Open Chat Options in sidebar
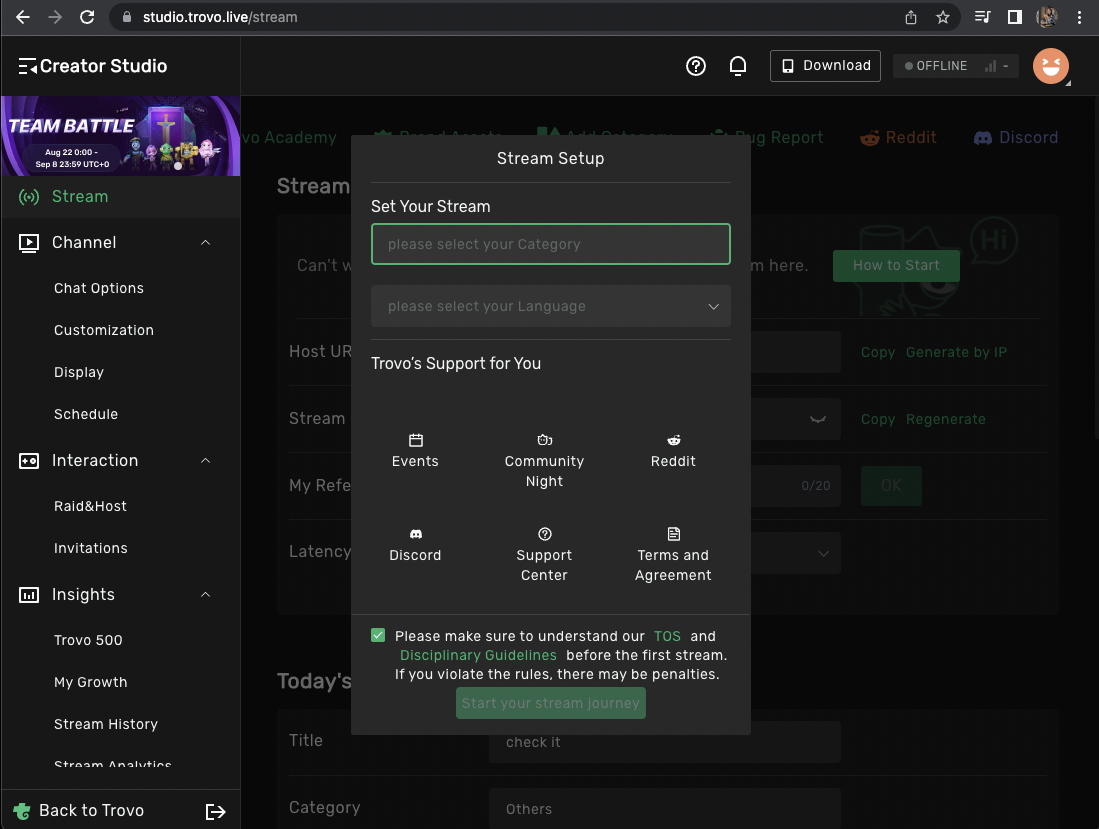The width and height of the screenshot is (1099, 829). pos(99,288)
